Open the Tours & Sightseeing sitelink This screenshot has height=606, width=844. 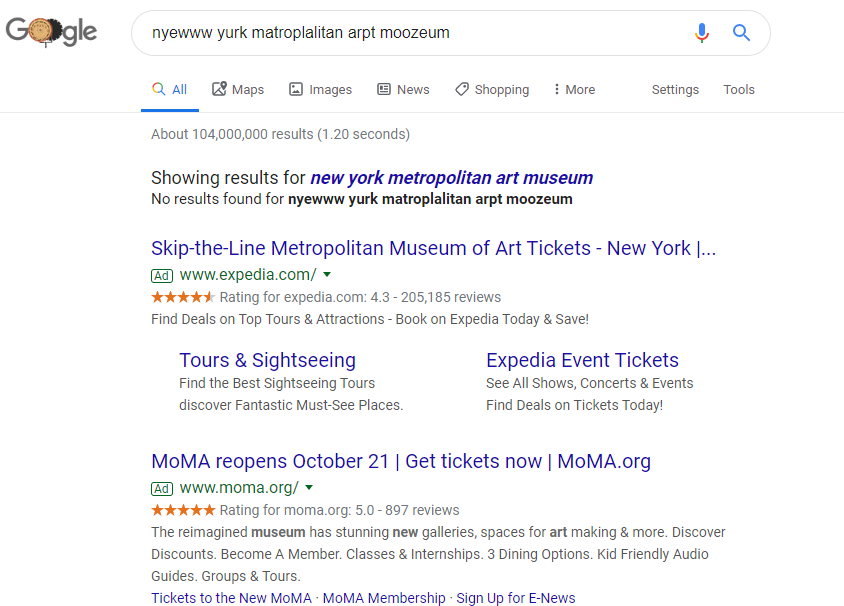tap(267, 360)
